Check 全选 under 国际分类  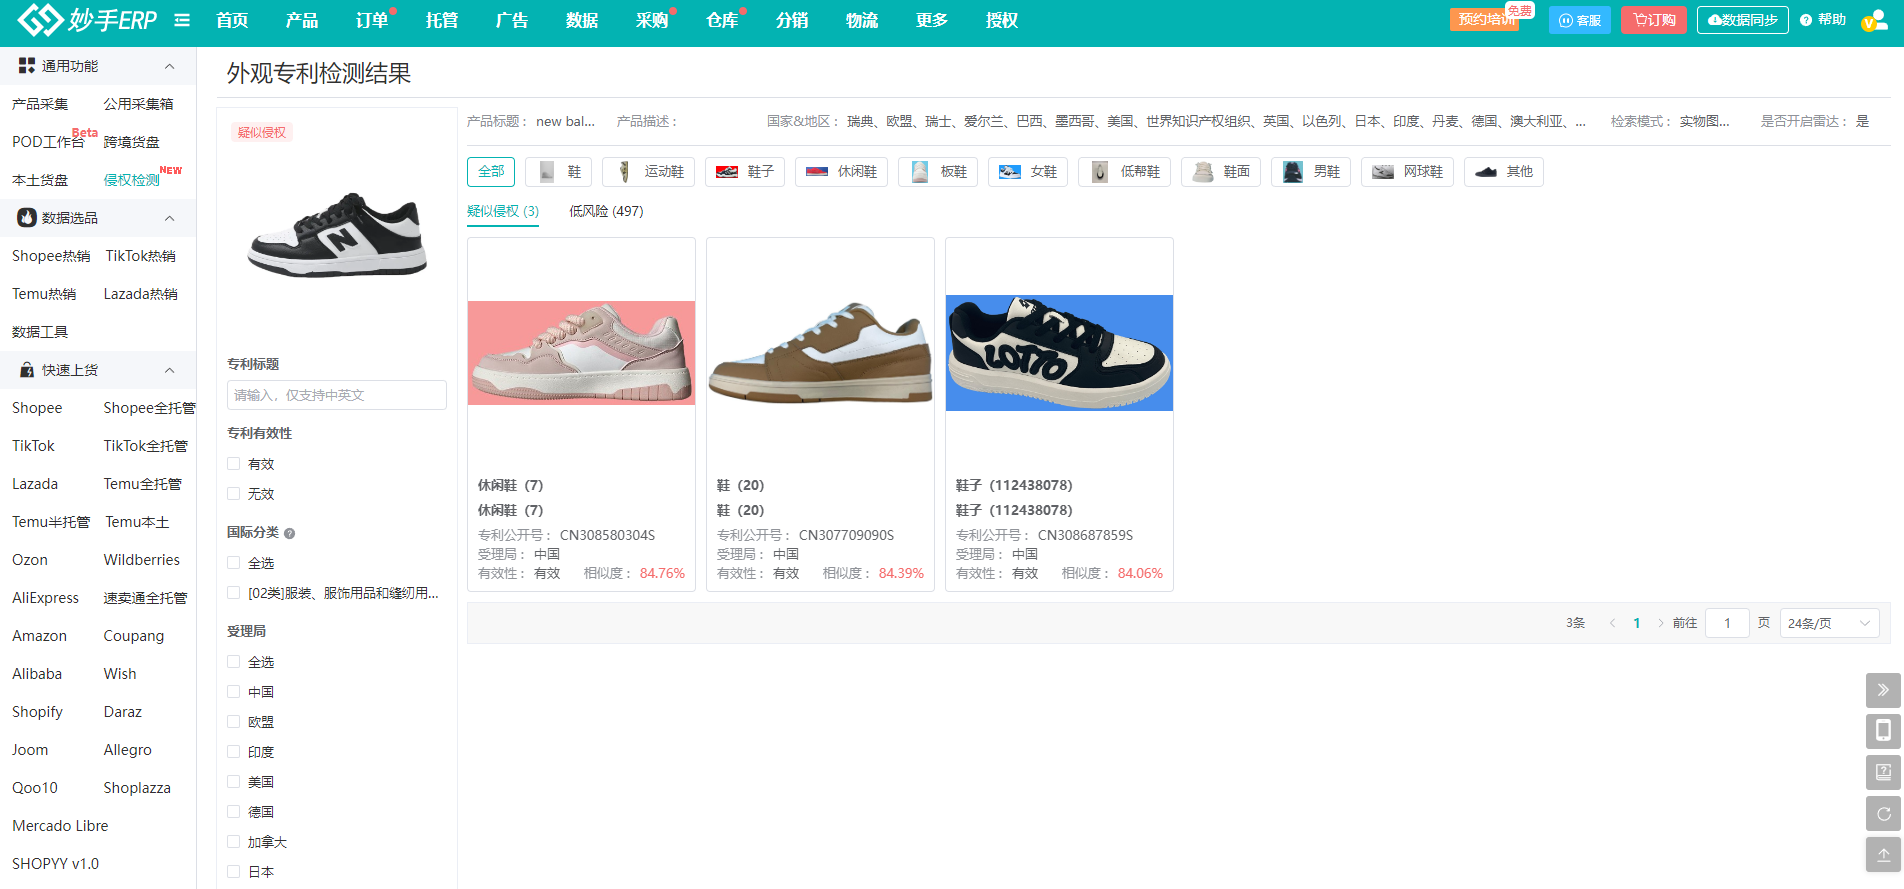pyautogui.click(x=234, y=563)
